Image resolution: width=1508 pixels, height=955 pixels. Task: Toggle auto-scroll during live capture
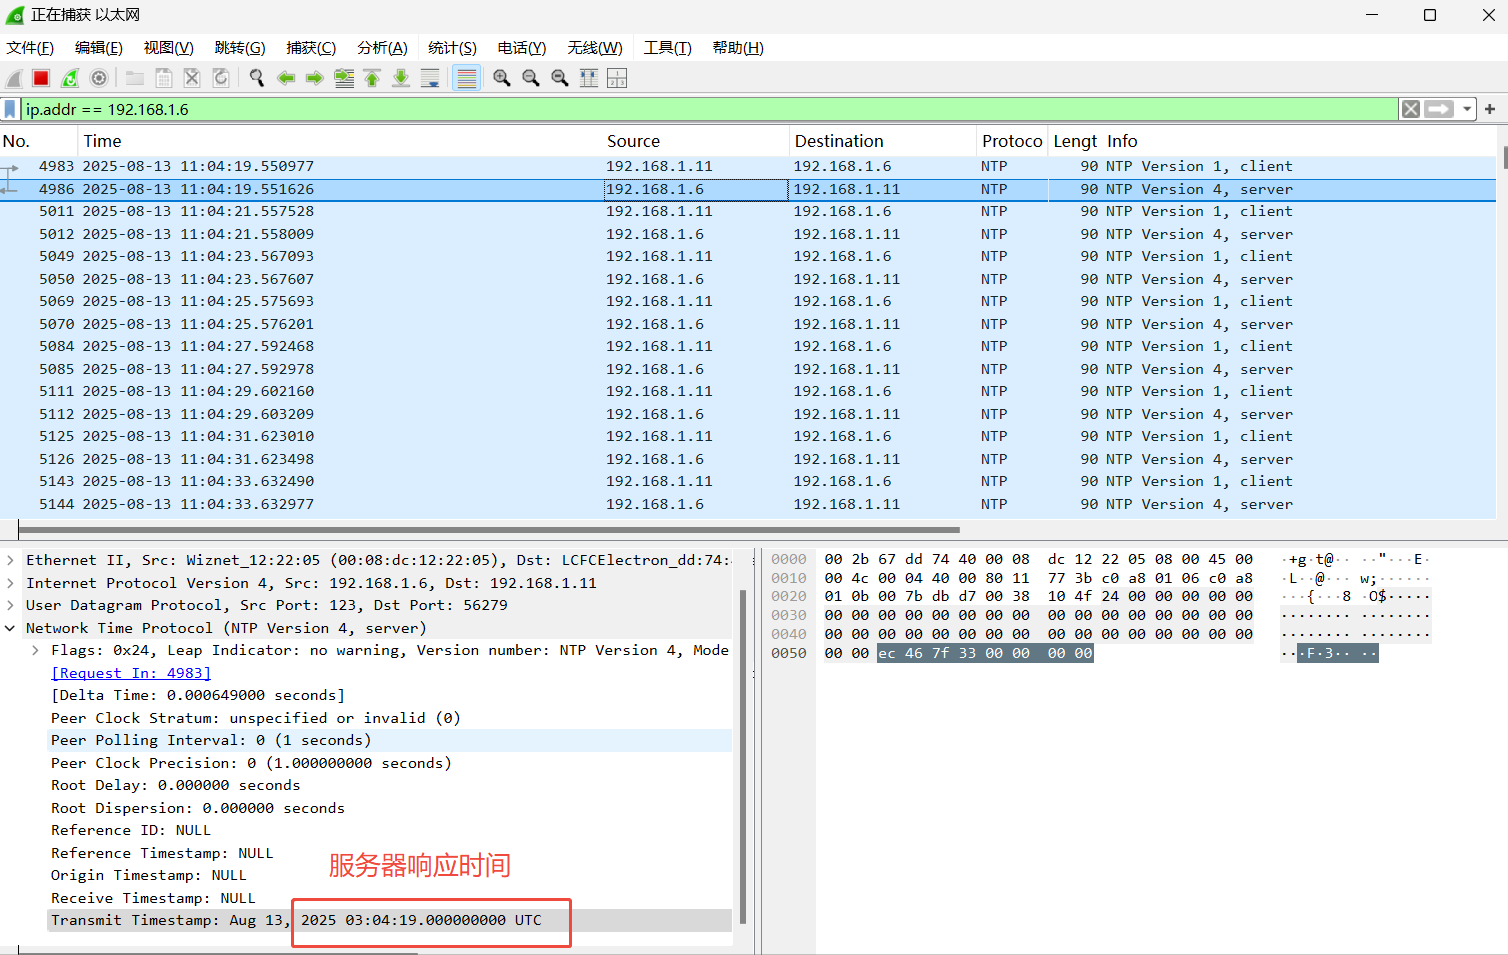(430, 78)
